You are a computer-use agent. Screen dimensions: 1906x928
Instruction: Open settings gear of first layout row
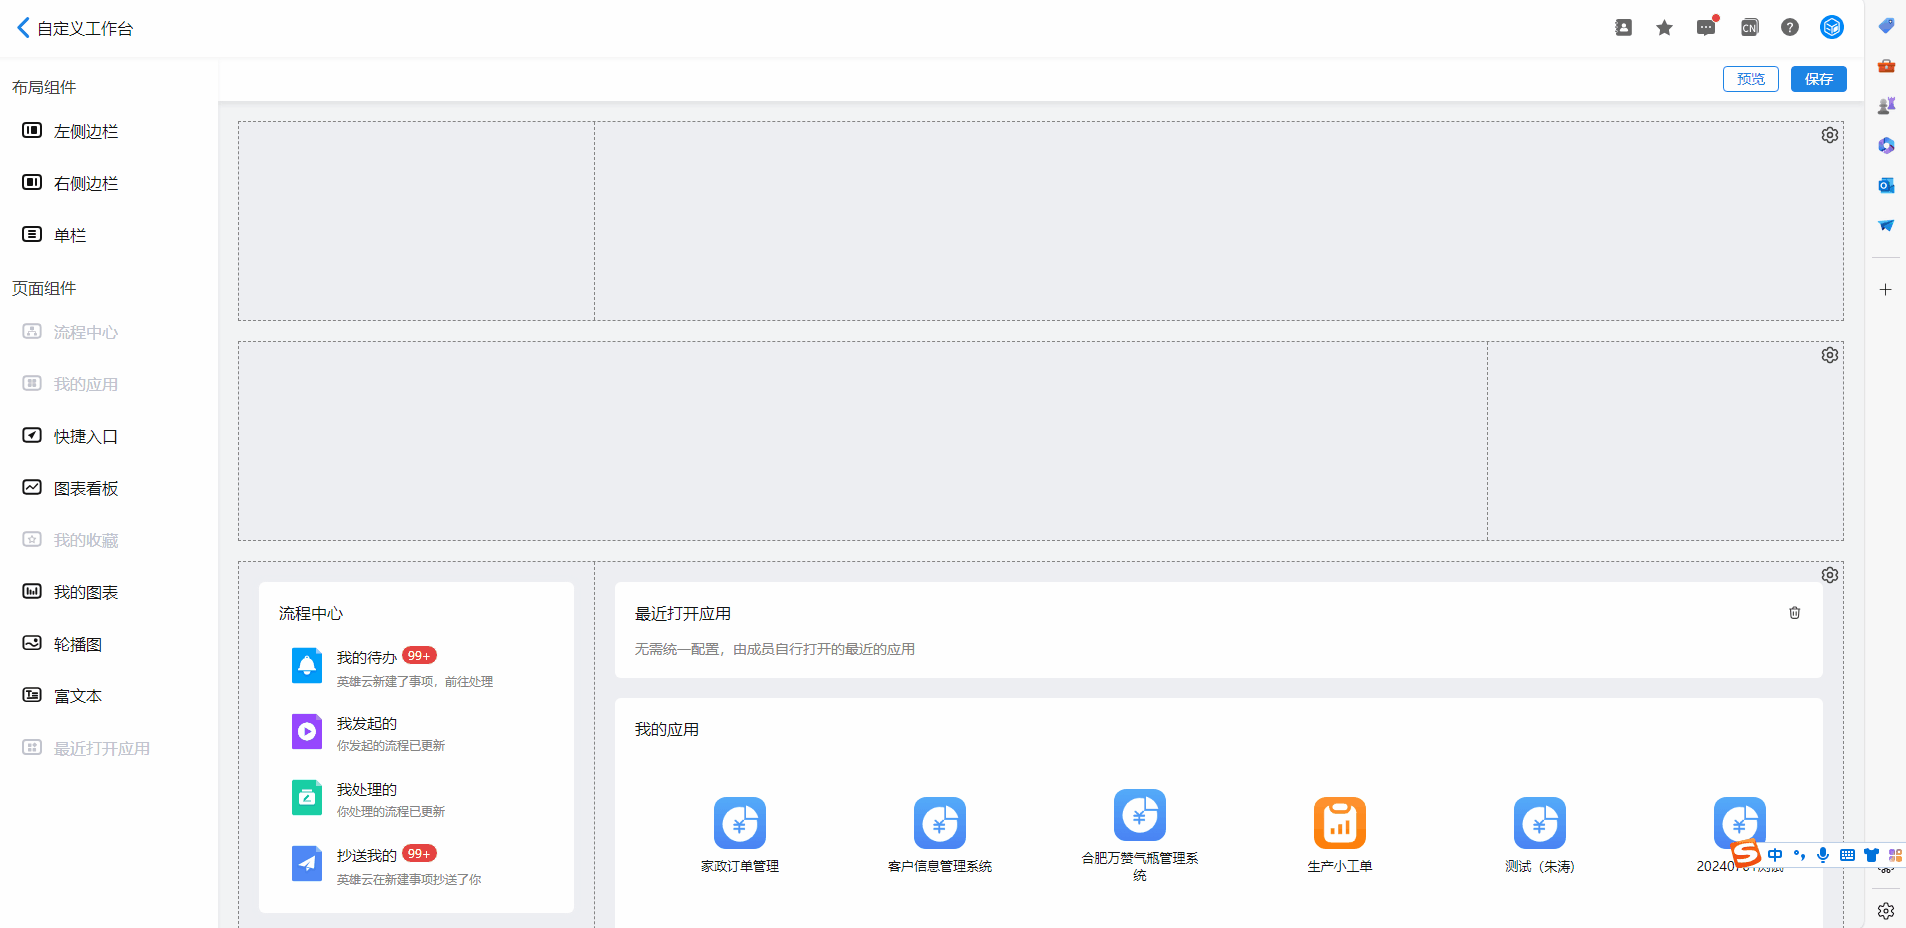(1829, 135)
